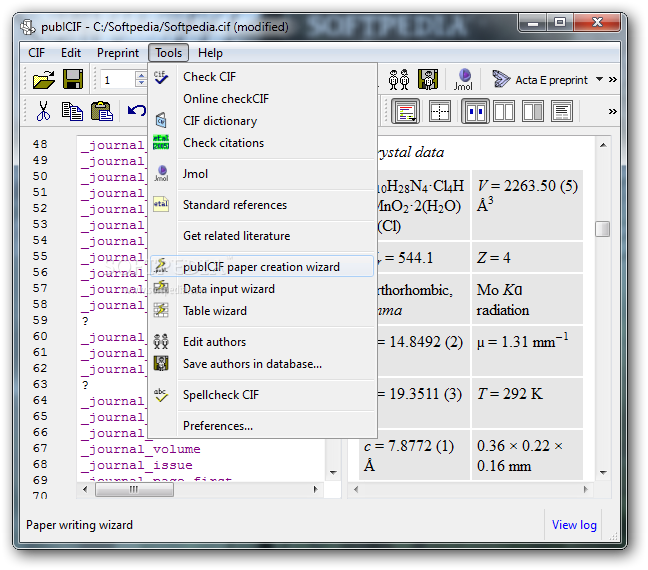Viewport: 648px width, 570px height.
Task: Open the View log link
Action: (574, 525)
